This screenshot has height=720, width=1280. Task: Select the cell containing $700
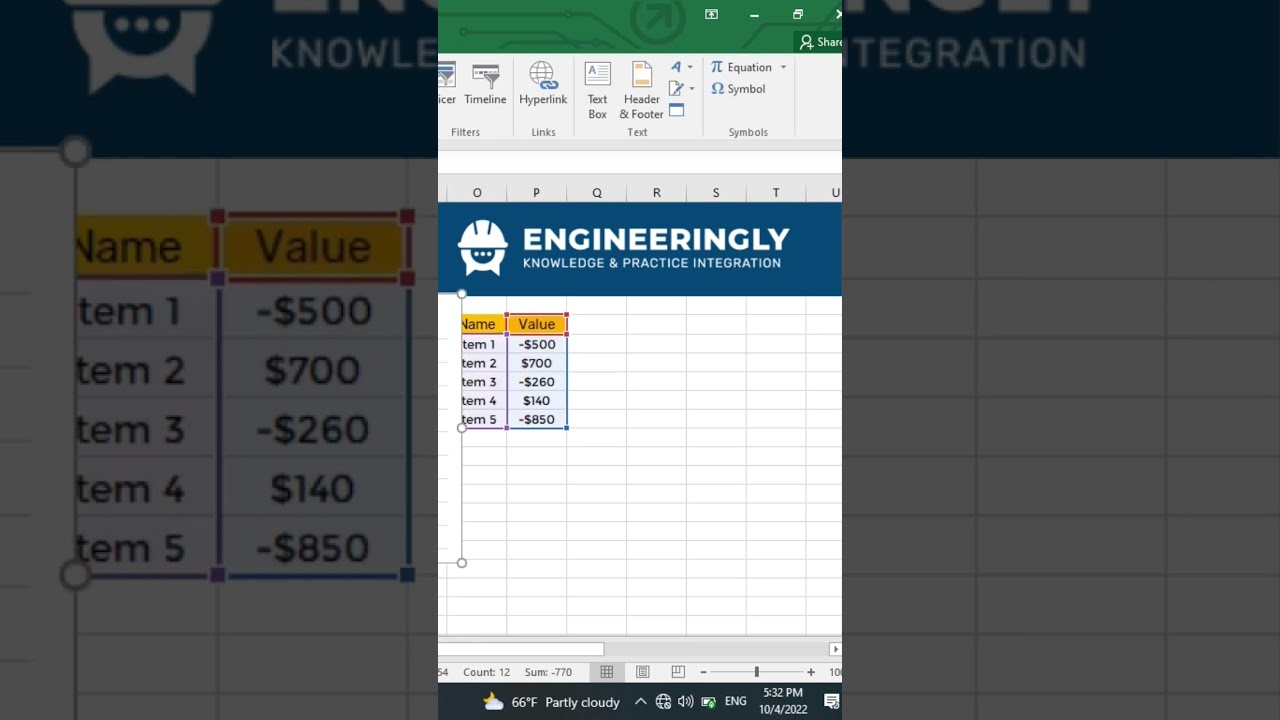point(537,363)
